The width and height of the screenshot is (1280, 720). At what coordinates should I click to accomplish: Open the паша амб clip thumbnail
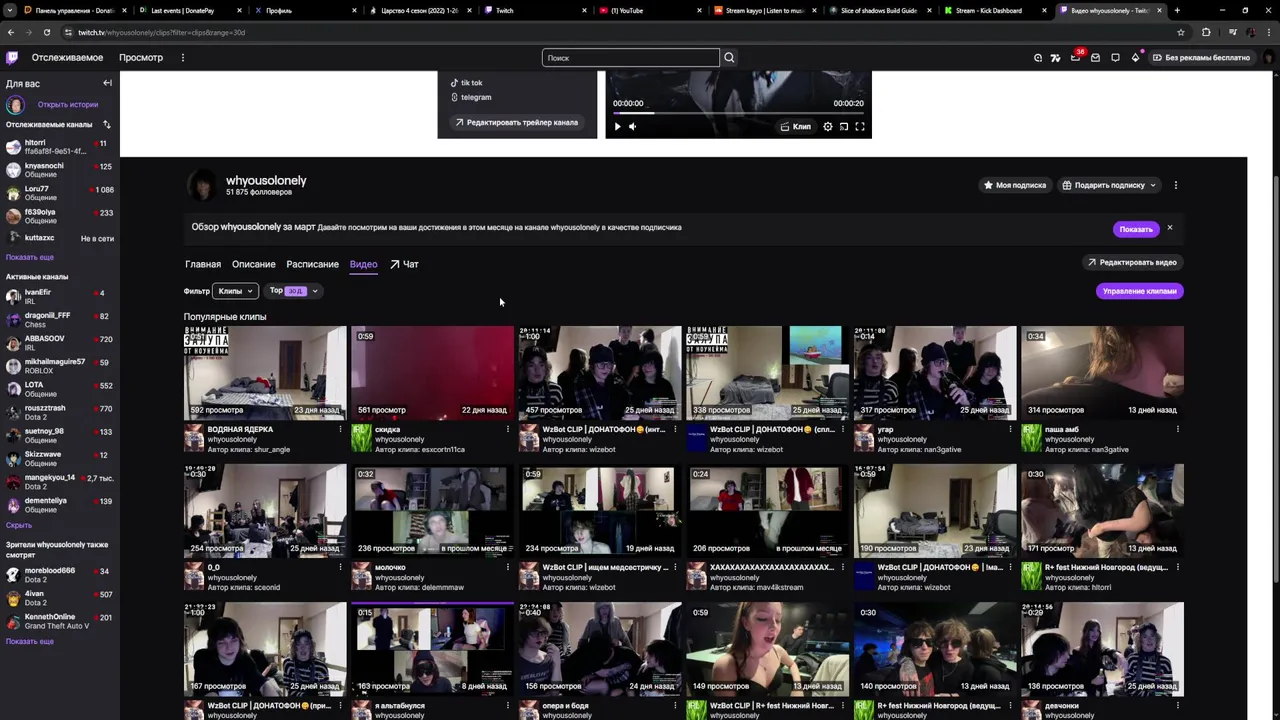pyautogui.click(x=1102, y=372)
